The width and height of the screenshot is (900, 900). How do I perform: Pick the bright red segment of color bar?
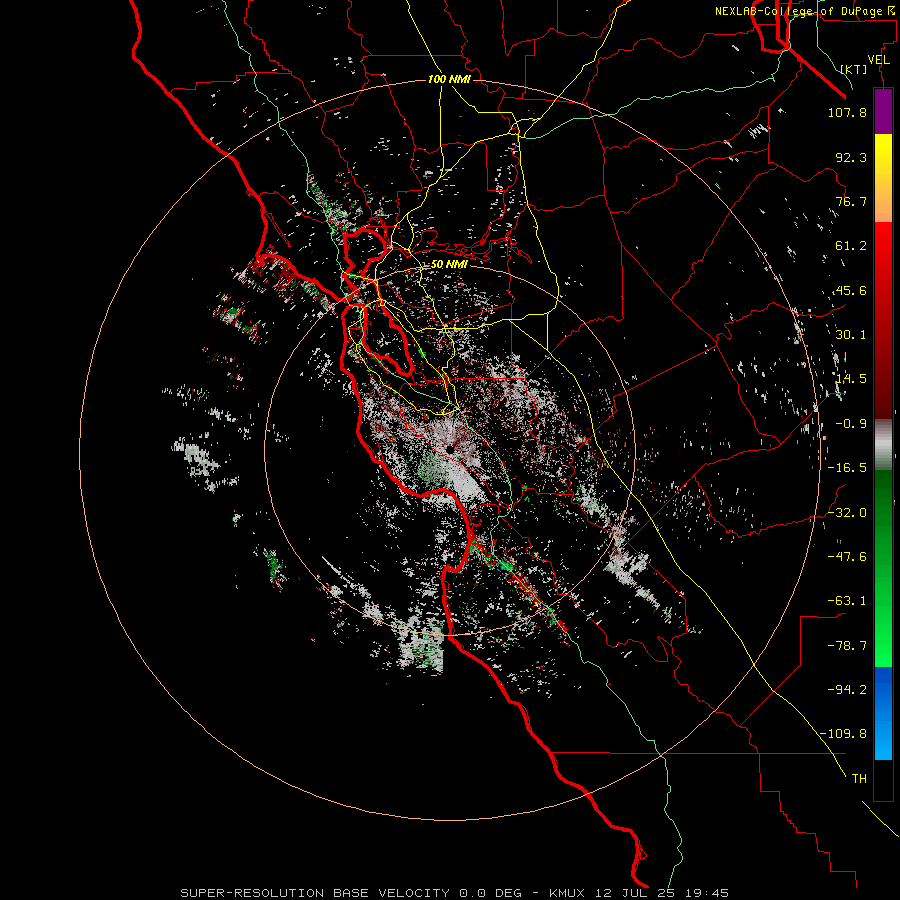(x=883, y=247)
